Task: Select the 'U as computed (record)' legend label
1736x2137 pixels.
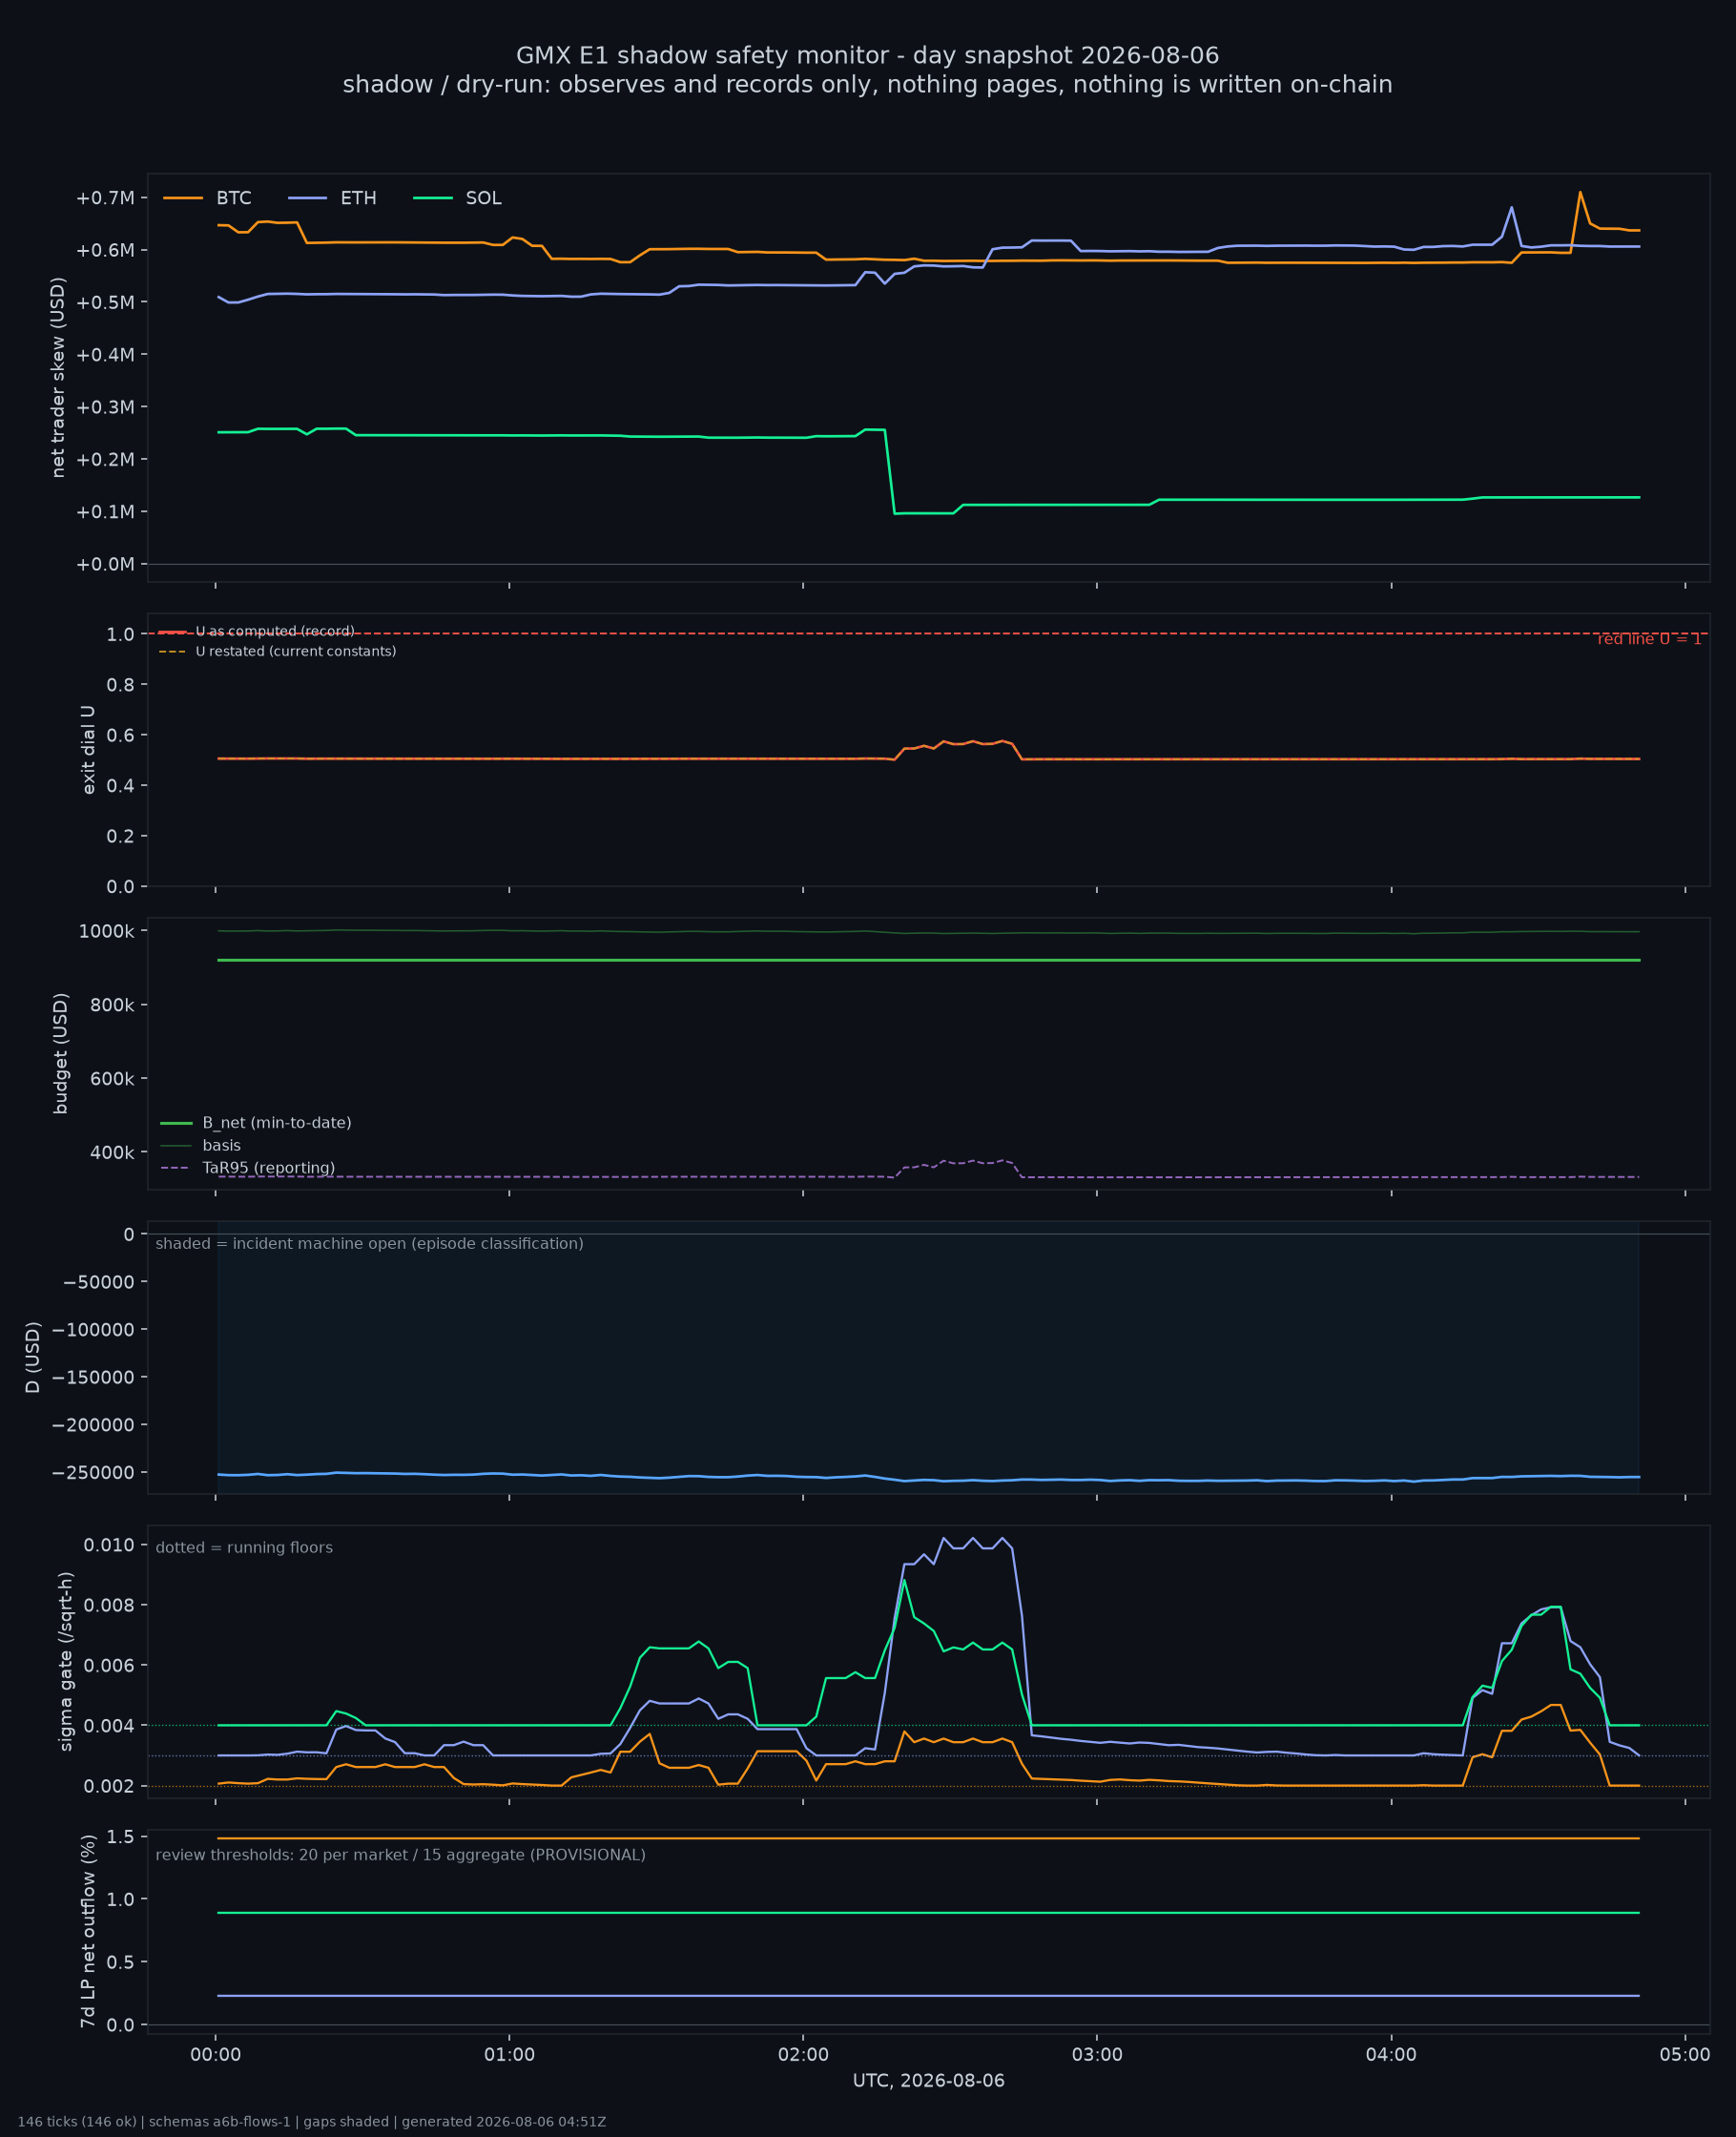Action: pyautogui.click(x=275, y=631)
